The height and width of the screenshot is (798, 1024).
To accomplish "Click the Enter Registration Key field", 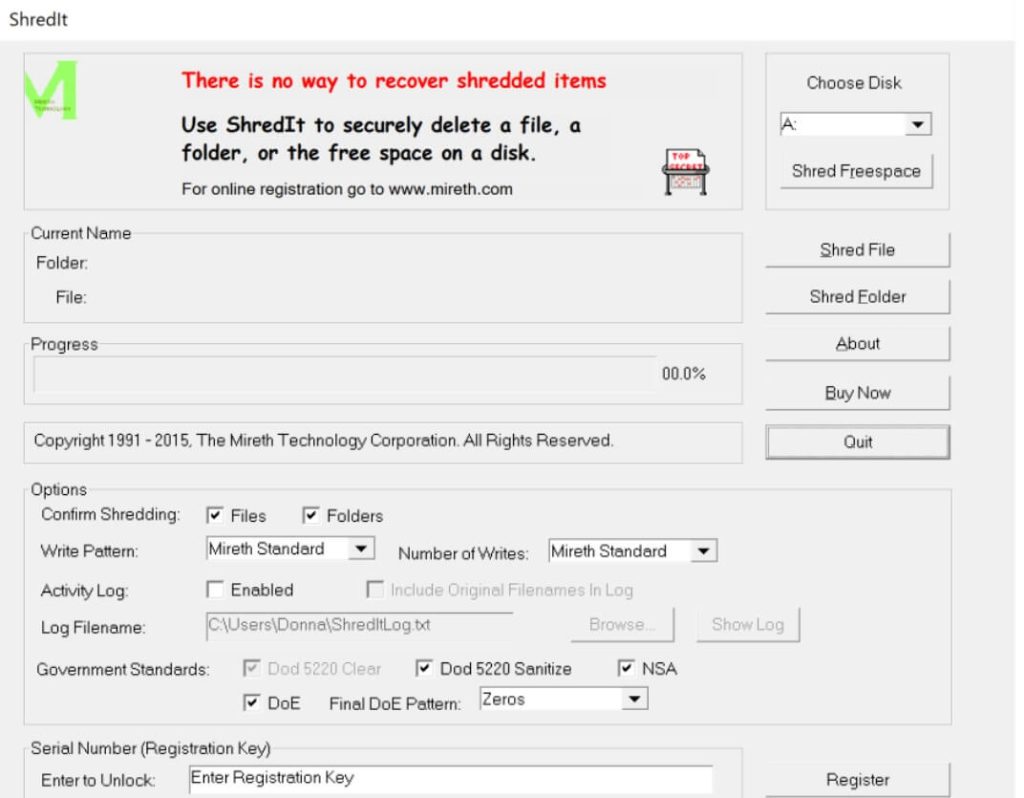I will pos(450,778).
